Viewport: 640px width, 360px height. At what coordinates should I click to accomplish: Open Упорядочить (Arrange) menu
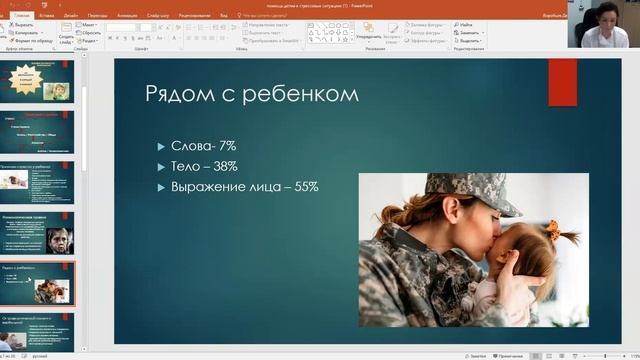(369, 32)
